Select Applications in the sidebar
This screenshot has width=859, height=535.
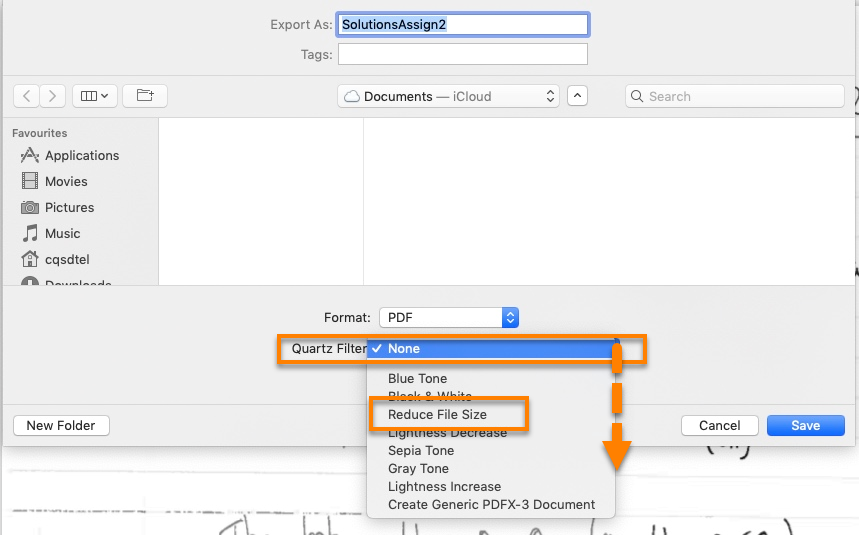click(x=81, y=155)
